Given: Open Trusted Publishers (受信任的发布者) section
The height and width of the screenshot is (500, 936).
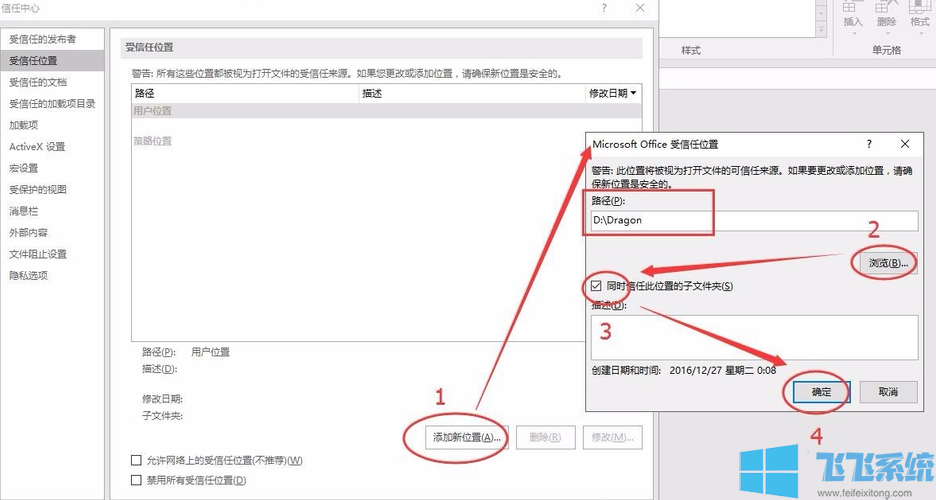Looking at the screenshot, I should tap(42, 39).
